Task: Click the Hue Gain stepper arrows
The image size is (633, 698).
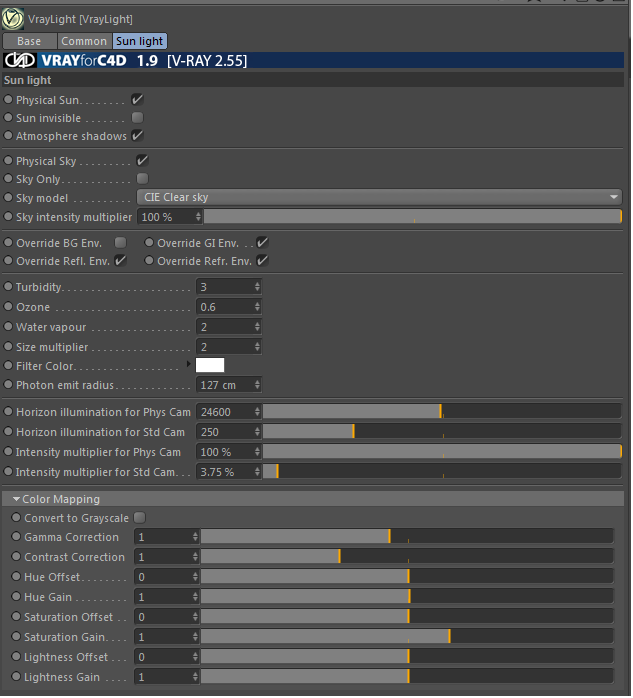Action: coord(195,597)
